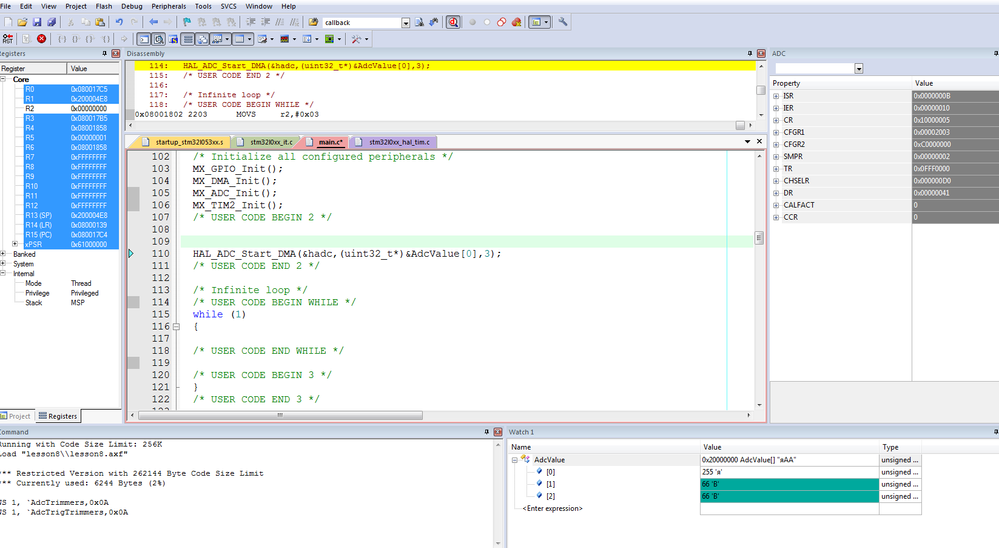Select the R2 register row
This screenshot has height=548, width=999.
click(59, 108)
